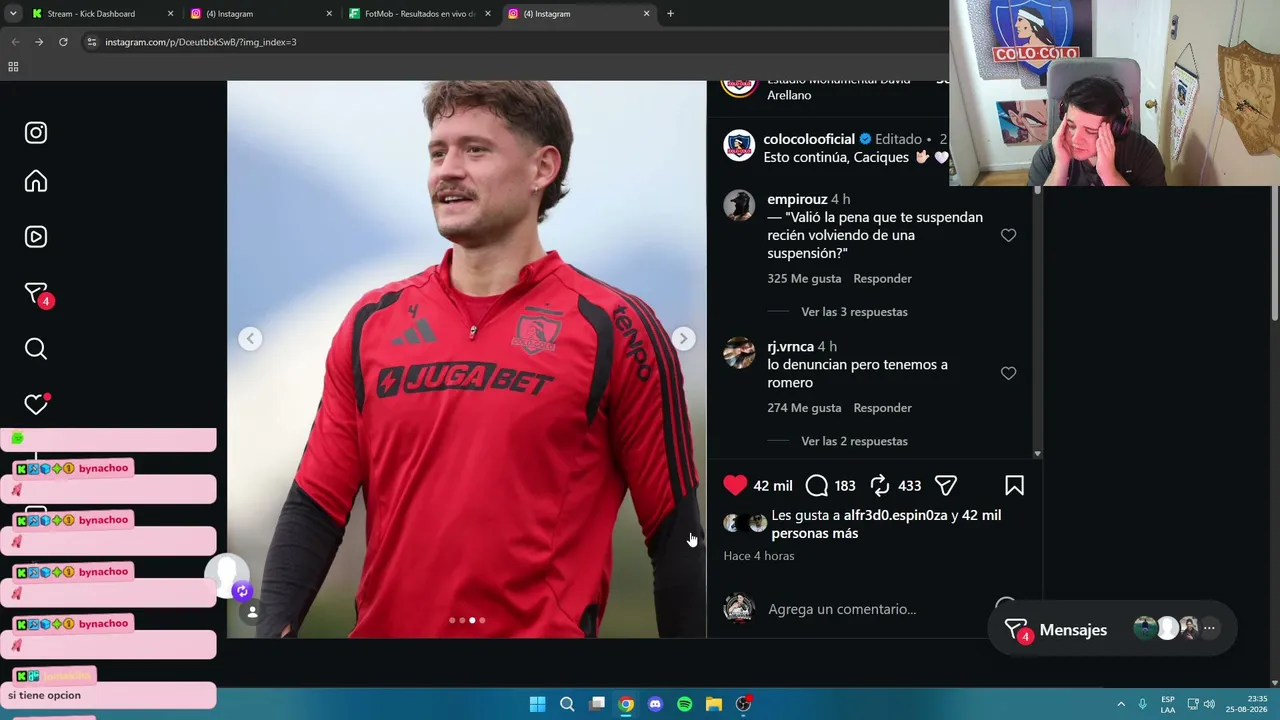Go forward in browser history
This screenshot has height=720, width=1280.
click(39, 42)
